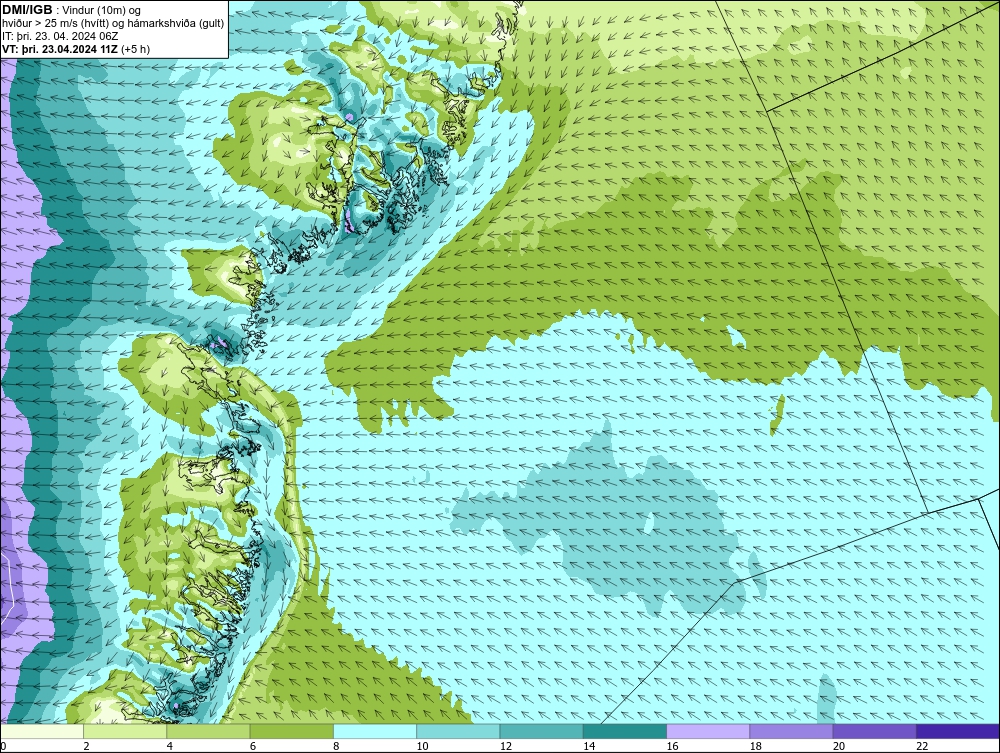Click the 14–16 m/s dark teal legend swatch
Image resolution: width=1000 pixels, height=753 pixels.
pyautogui.click(x=624, y=731)
